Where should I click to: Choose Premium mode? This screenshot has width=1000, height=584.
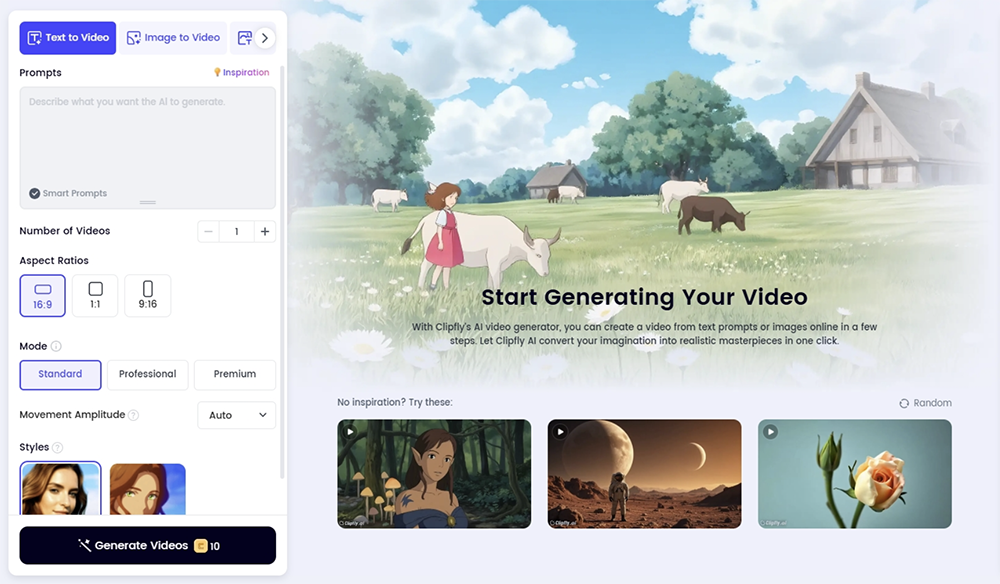[x=235, y=375]
